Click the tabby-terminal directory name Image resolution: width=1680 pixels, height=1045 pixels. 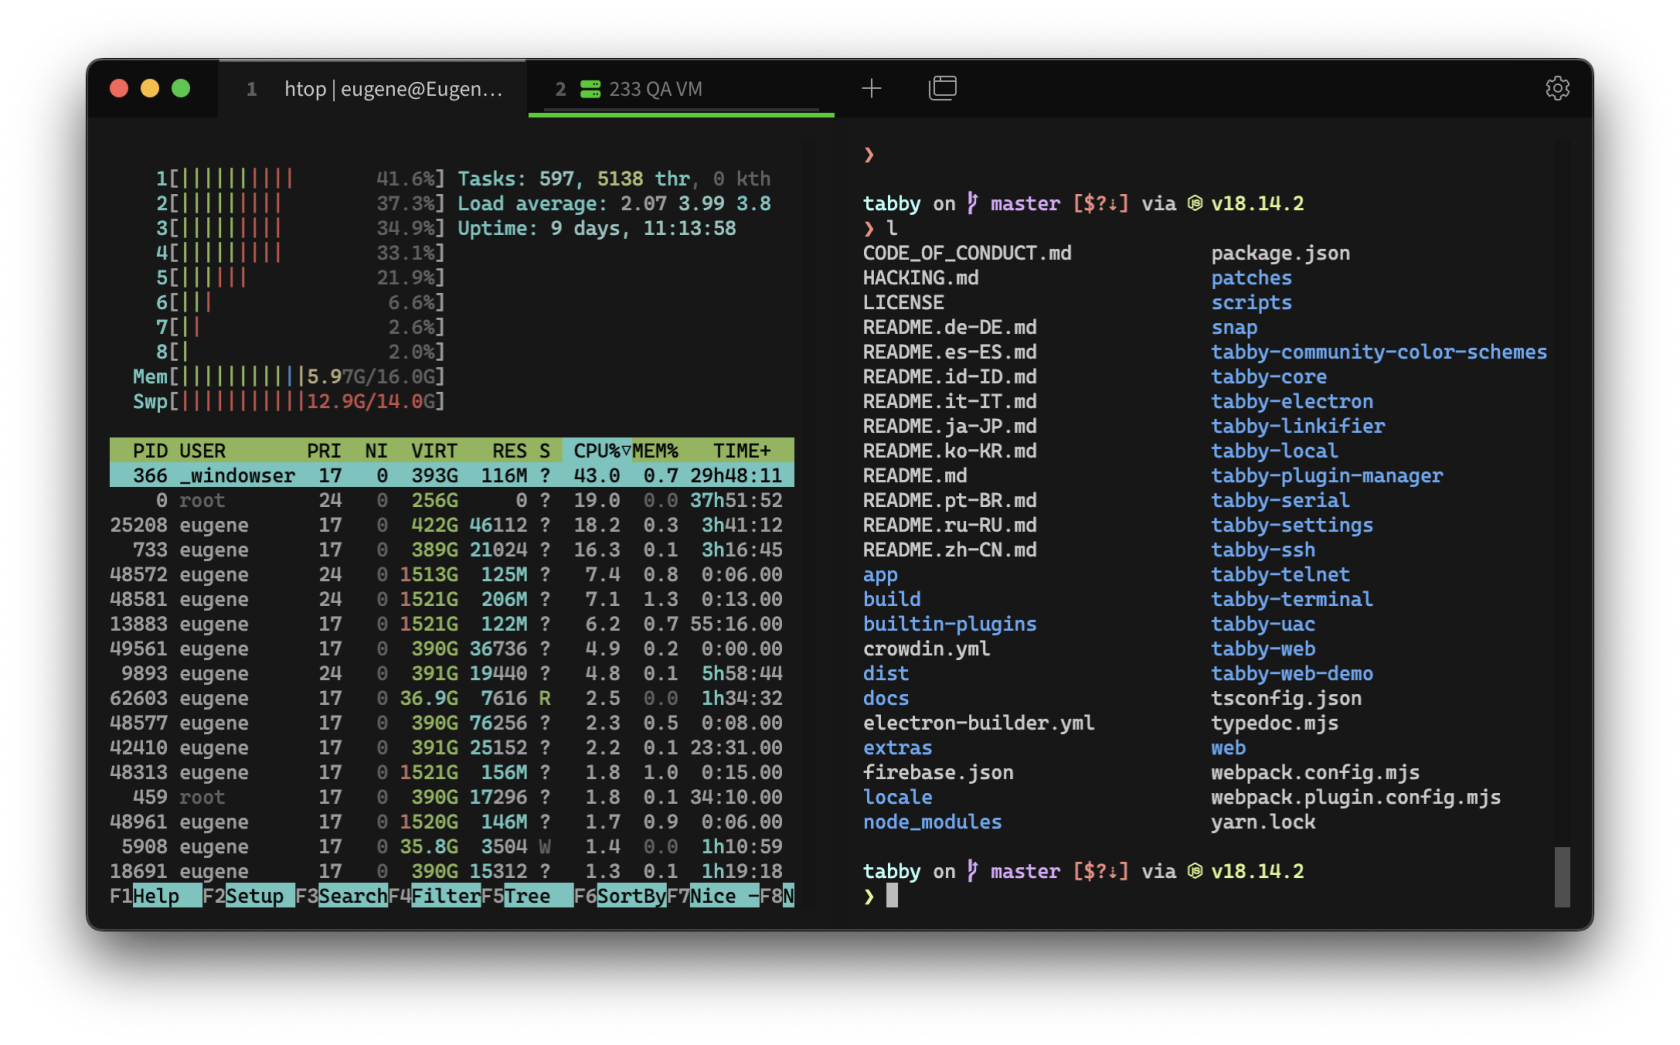[1292, 600]
